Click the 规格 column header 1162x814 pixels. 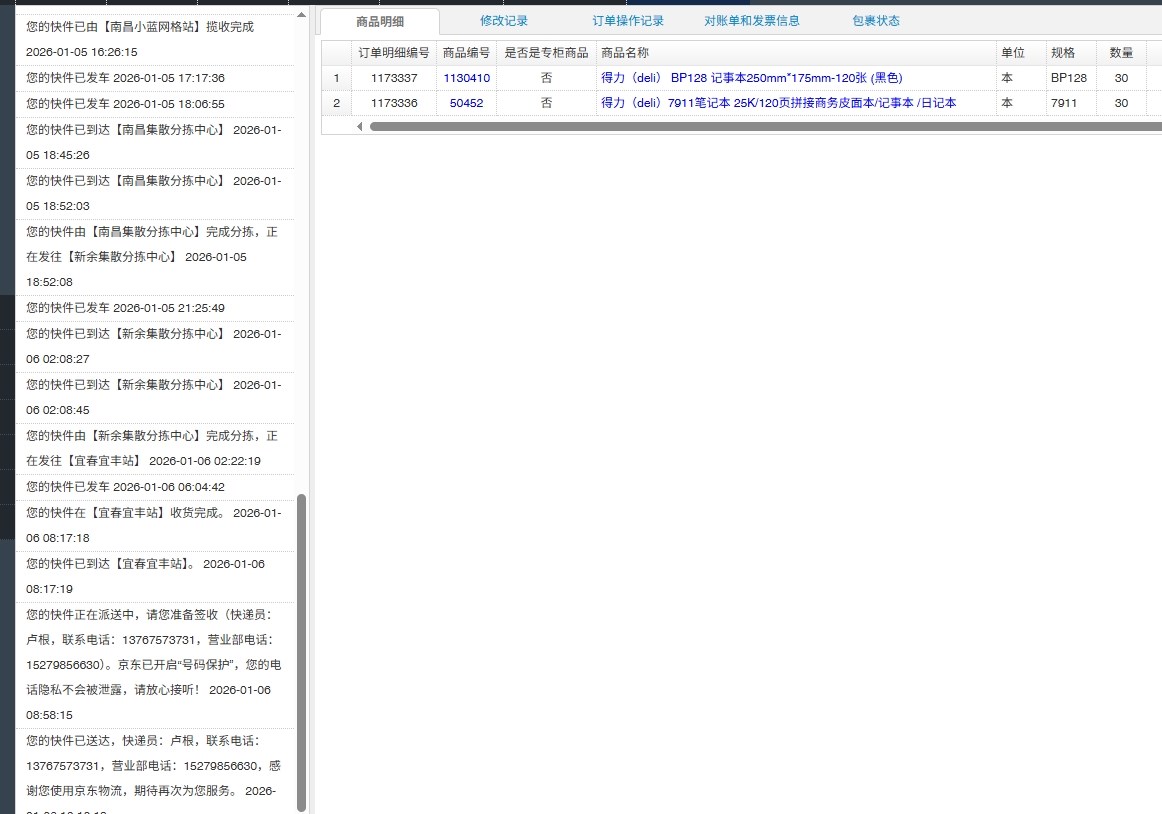[1061, 53]
